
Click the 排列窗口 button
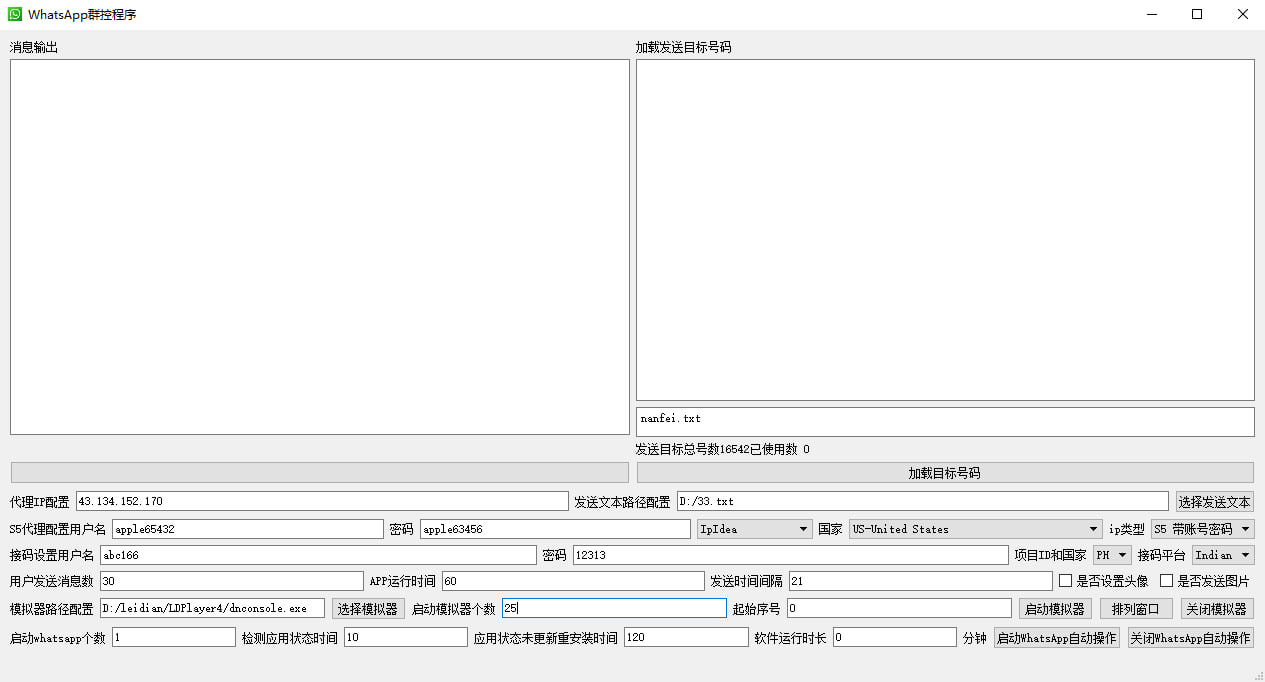click(1136, 608)
